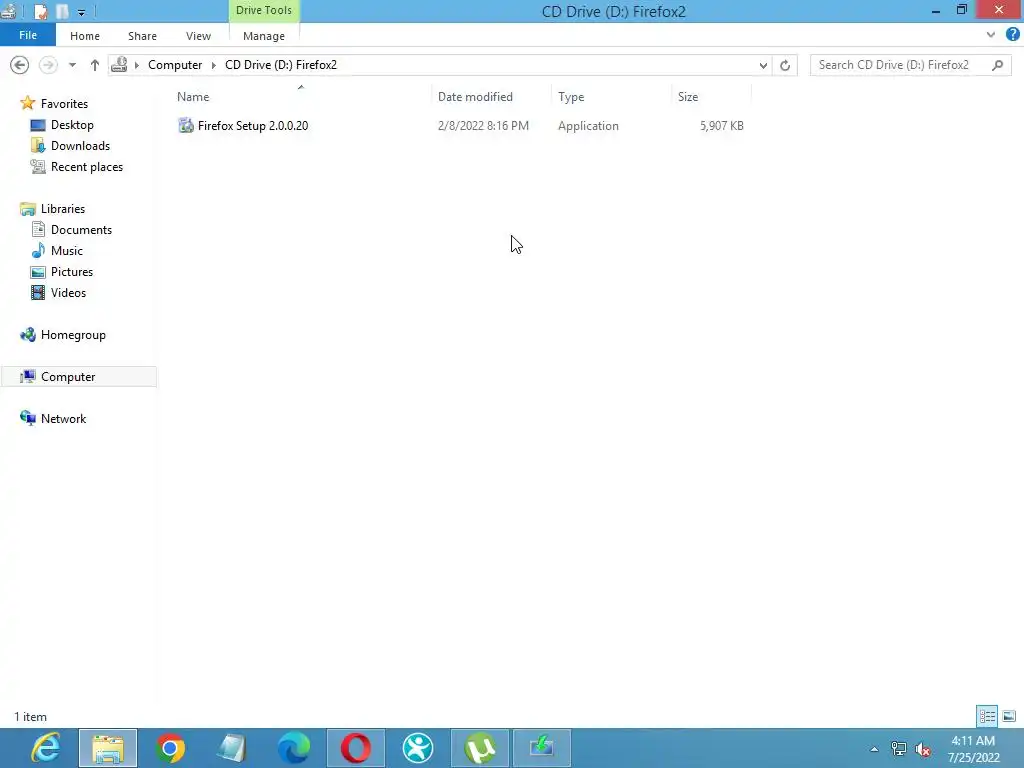Open the Customize Quick Access Toolbar dropdown

point(82,12)
